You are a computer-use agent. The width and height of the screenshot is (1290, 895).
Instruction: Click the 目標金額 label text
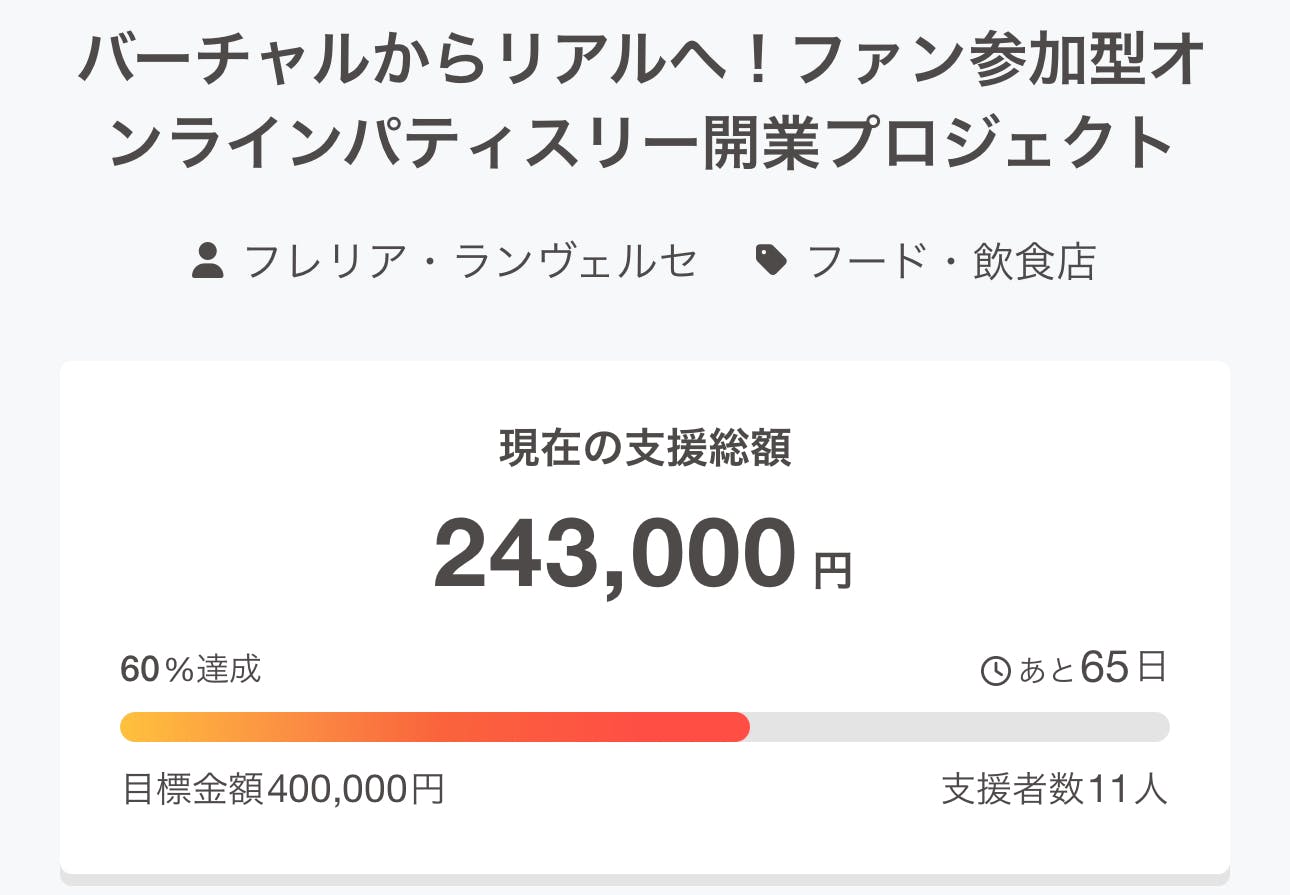194,790
